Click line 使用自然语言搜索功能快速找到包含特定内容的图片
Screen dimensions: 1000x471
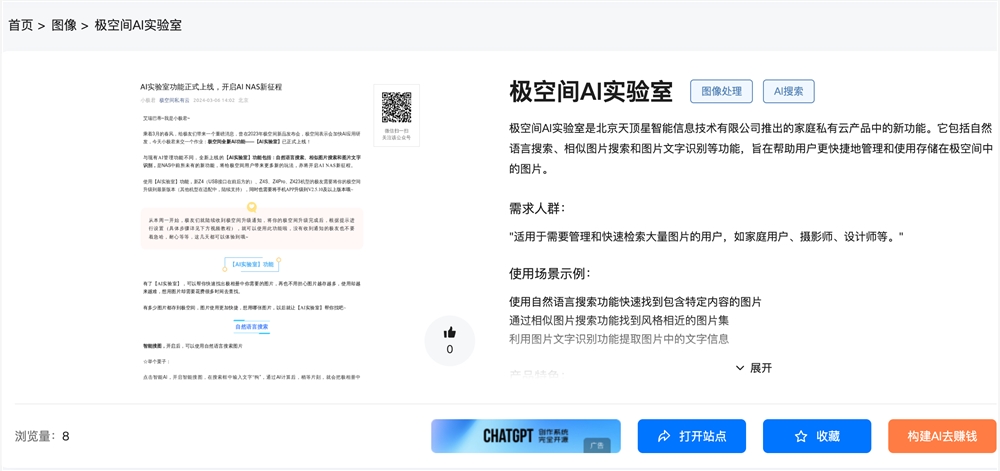(x=635, y=301)
